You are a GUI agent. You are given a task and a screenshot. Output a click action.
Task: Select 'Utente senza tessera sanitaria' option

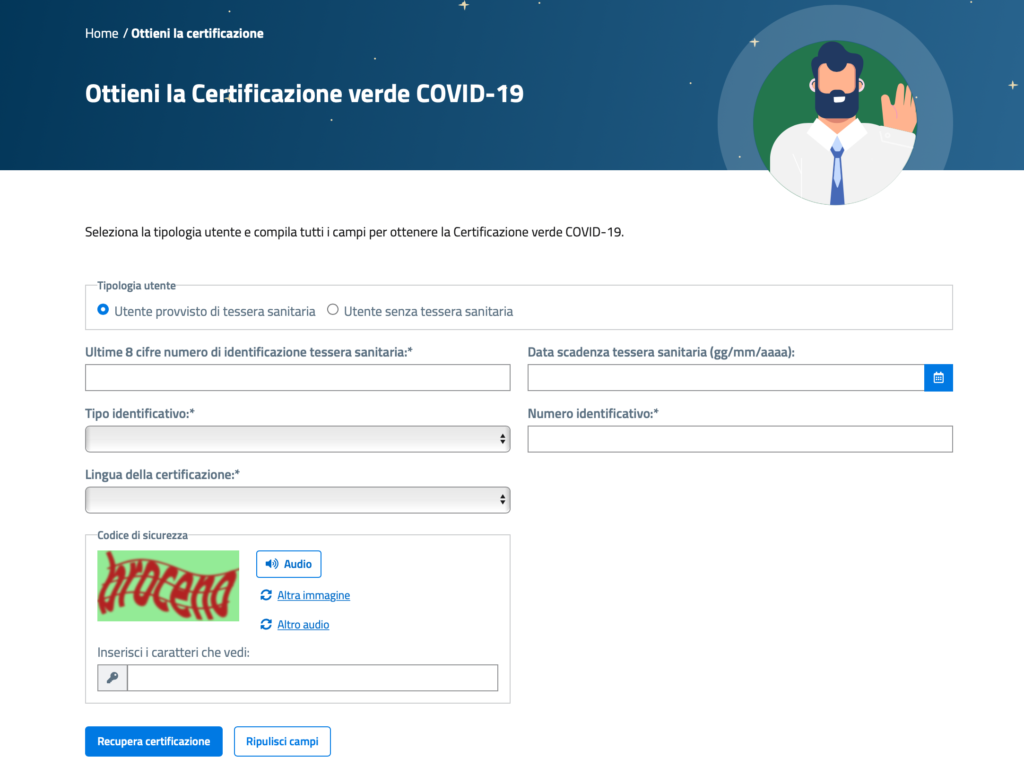333,310
